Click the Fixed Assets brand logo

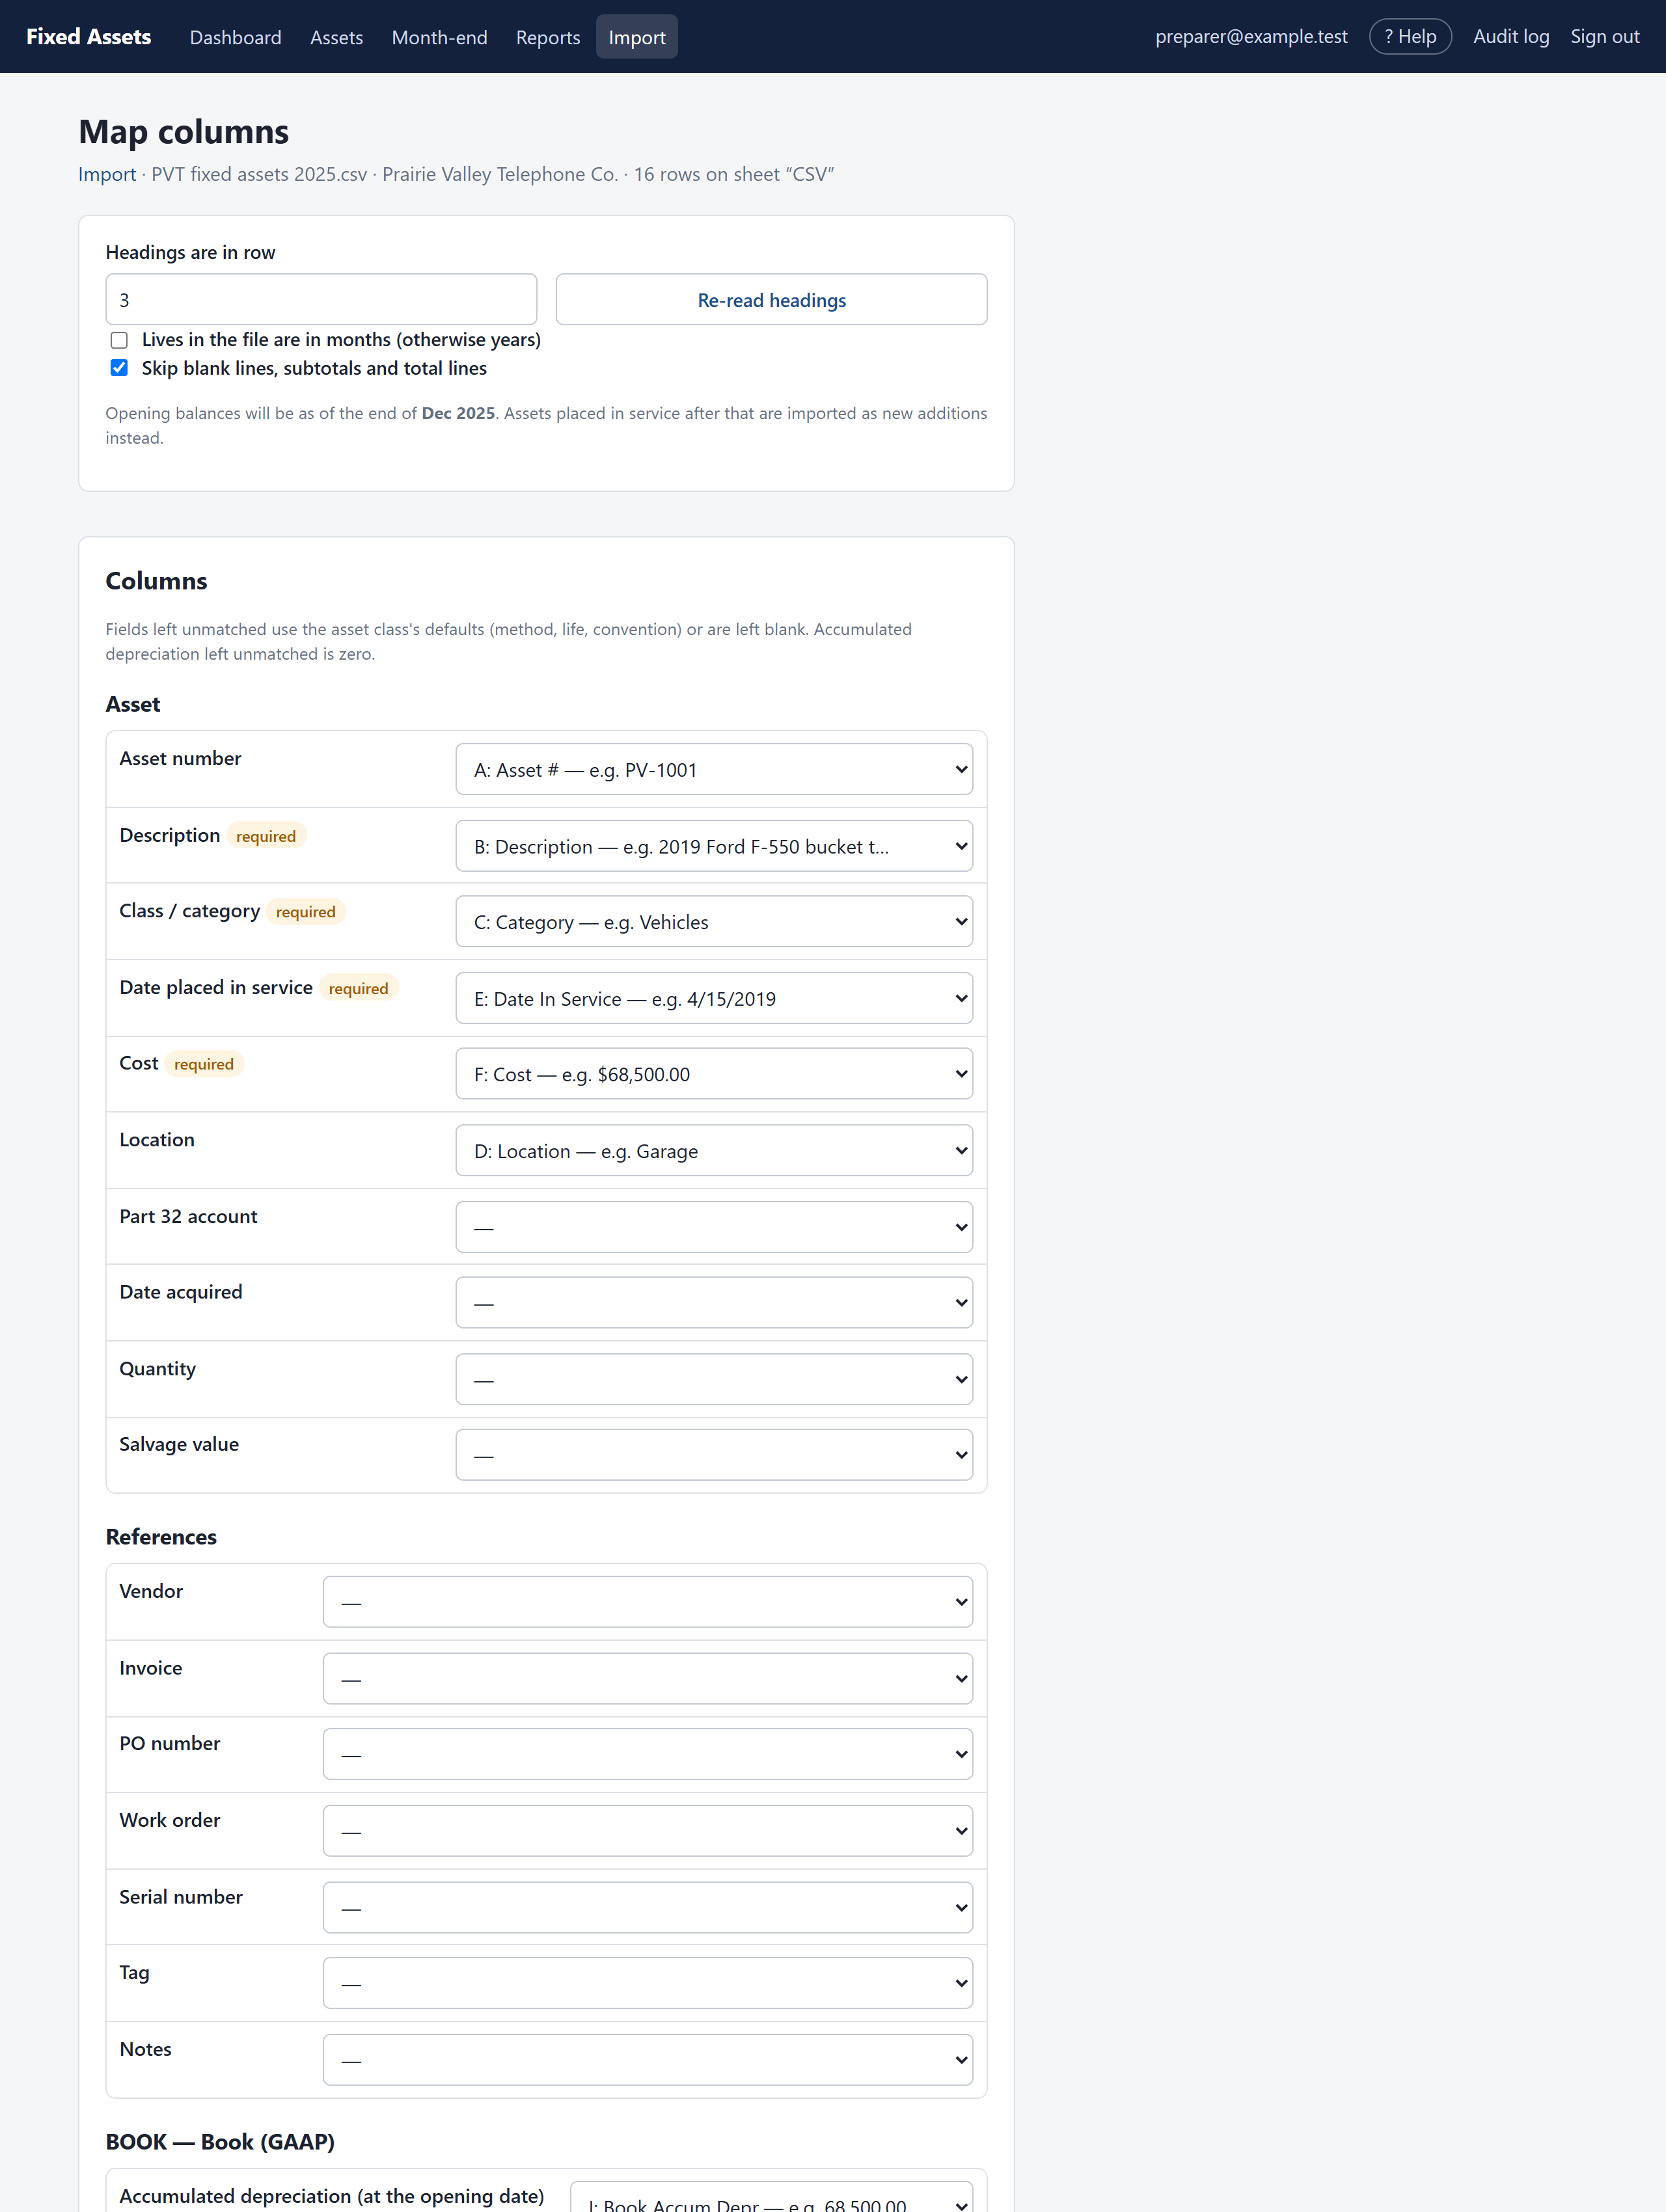88,37
